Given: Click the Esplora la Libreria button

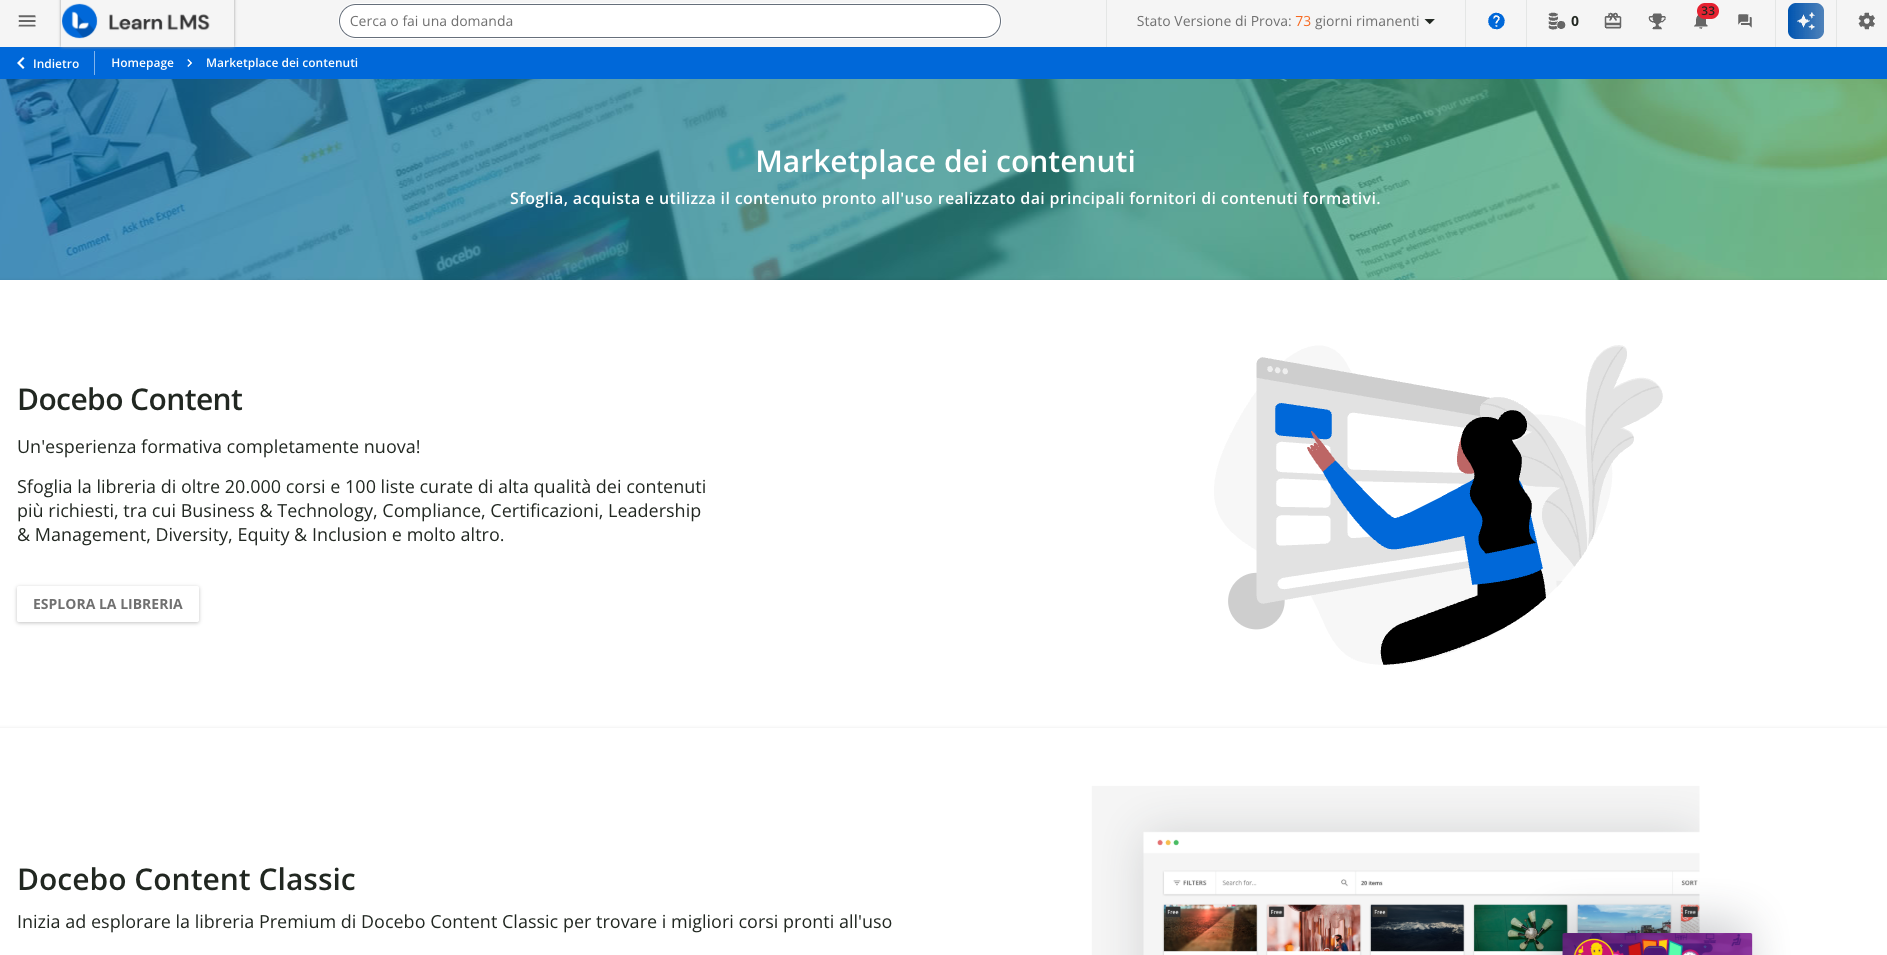Looking at the screenshot, I should coord(108,604).
